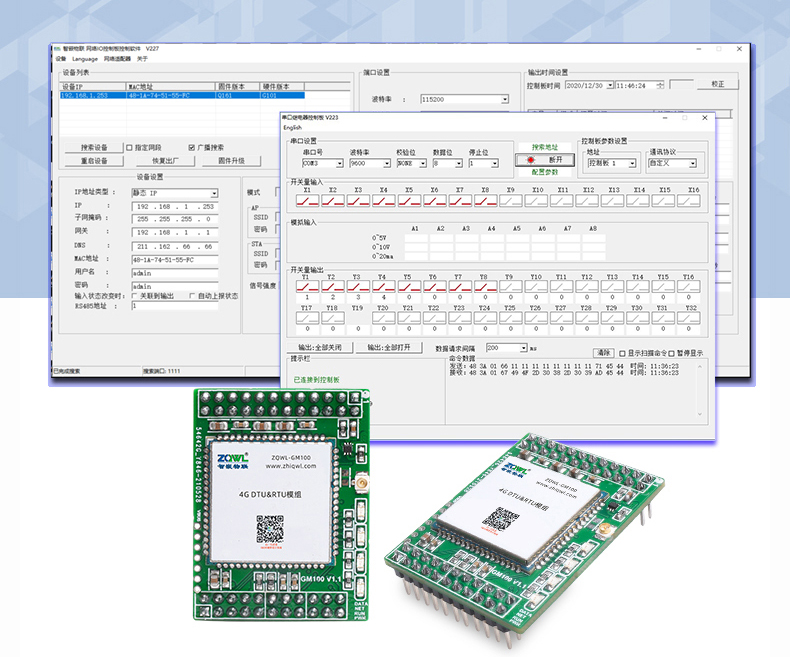Uncheck the 广播搜索 checkbox

click(192, 147)
